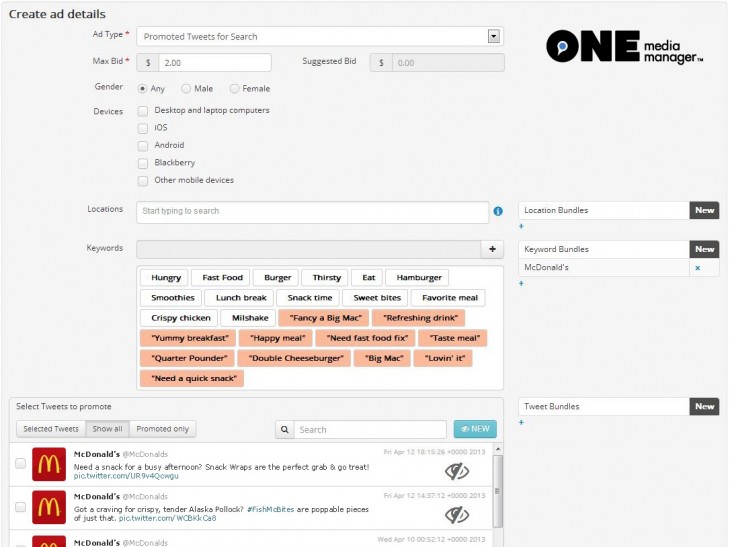This screenshot has height=547, width=730.
Task: Click the "Yummy breakfast" keyword tag
Action: tap(189, 338)
